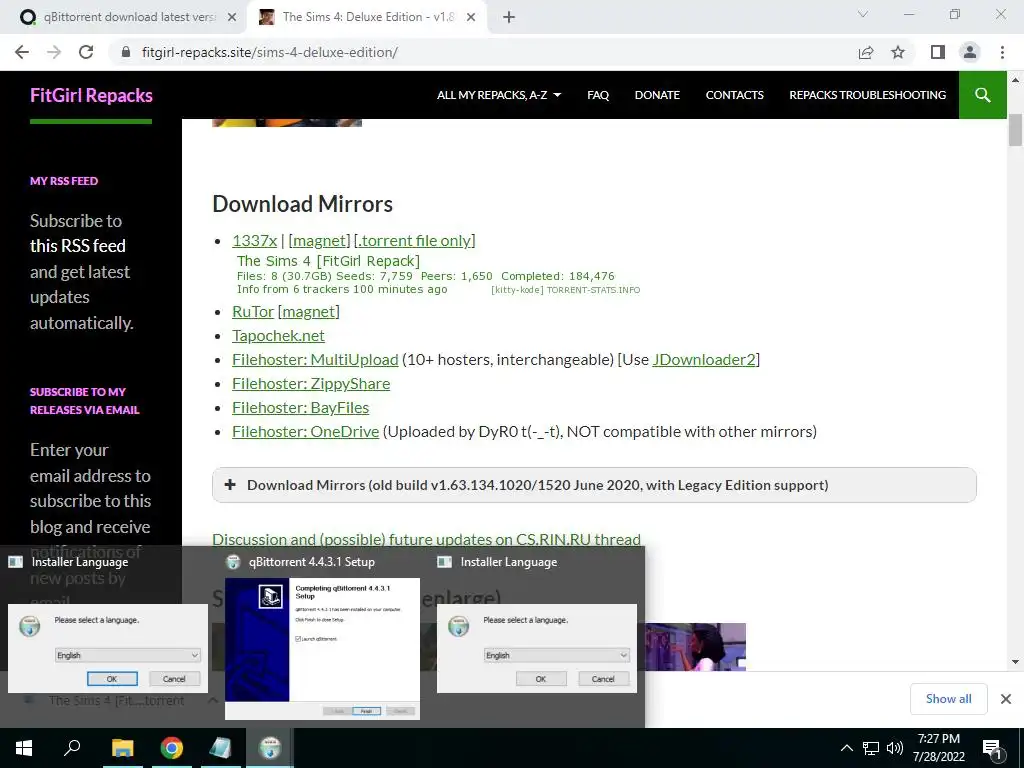Close the qBittorrent download tab
The width and height of the screenshot is (1024, 768).
pos(232,18)
